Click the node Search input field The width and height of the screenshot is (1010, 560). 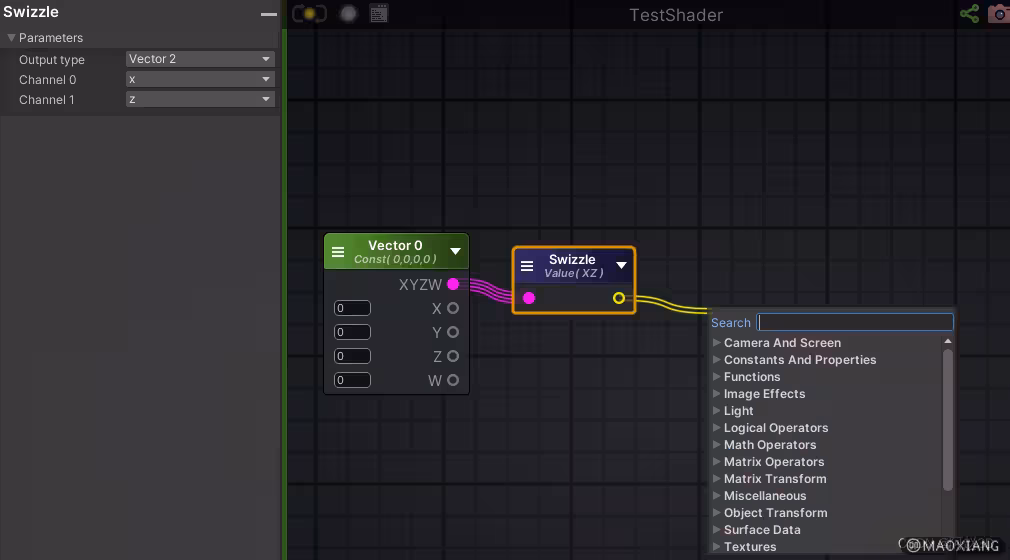click(x=855, y=322)
